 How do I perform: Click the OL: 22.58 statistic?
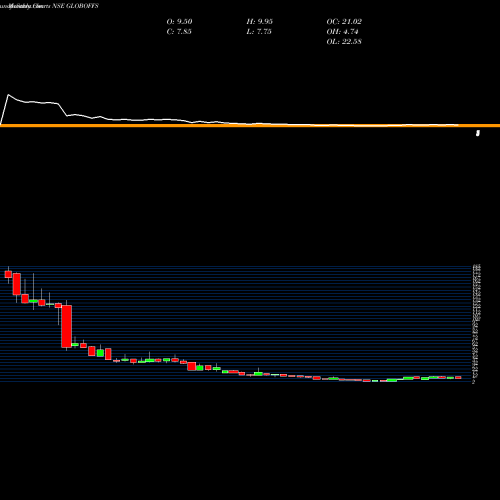tap(344, 42)
